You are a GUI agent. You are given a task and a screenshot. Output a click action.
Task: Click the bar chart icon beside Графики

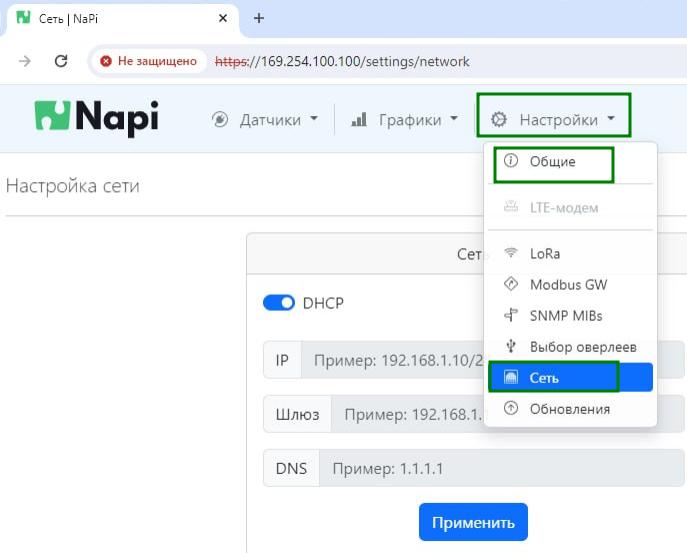[359, 119]
